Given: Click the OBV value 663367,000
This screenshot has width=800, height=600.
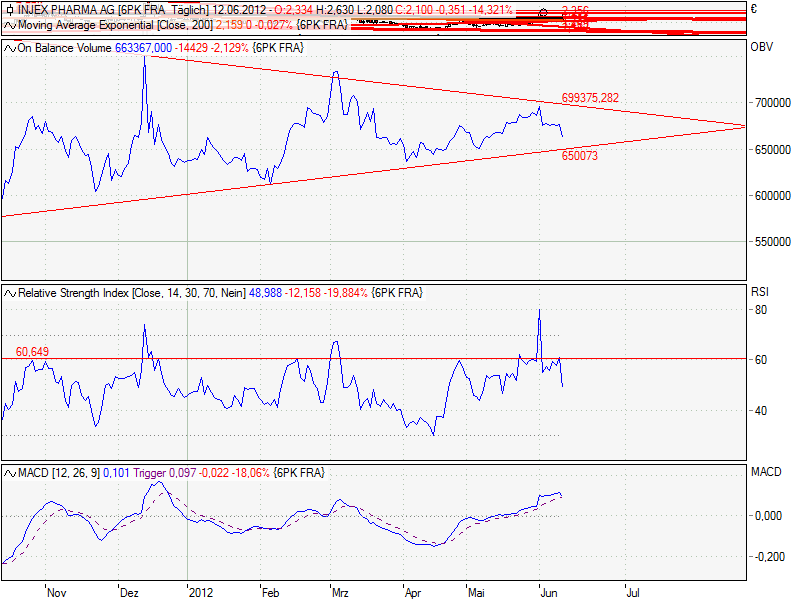Looking at the screenshot, I should 143,48.
